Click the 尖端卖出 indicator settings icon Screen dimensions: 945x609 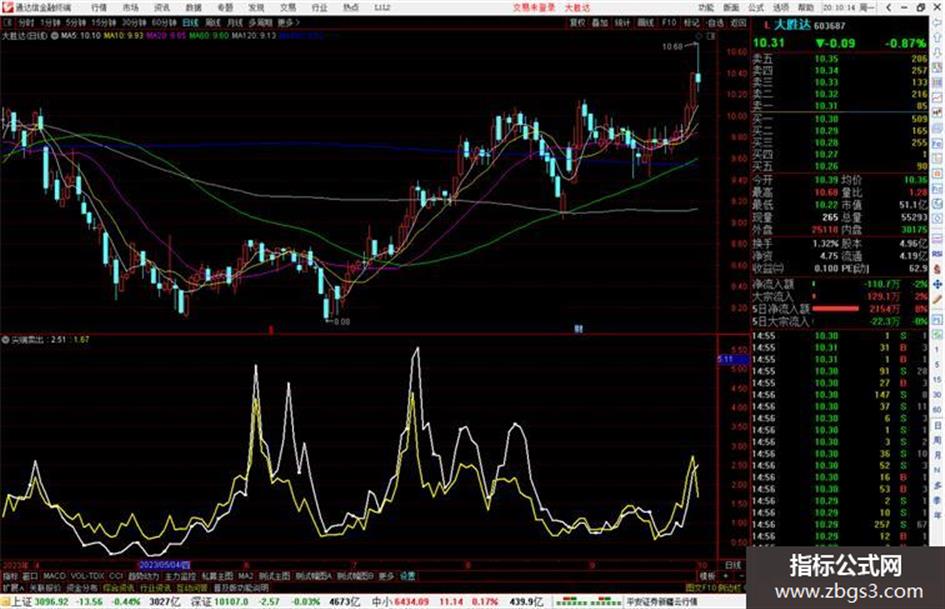(x=5, y=340)
